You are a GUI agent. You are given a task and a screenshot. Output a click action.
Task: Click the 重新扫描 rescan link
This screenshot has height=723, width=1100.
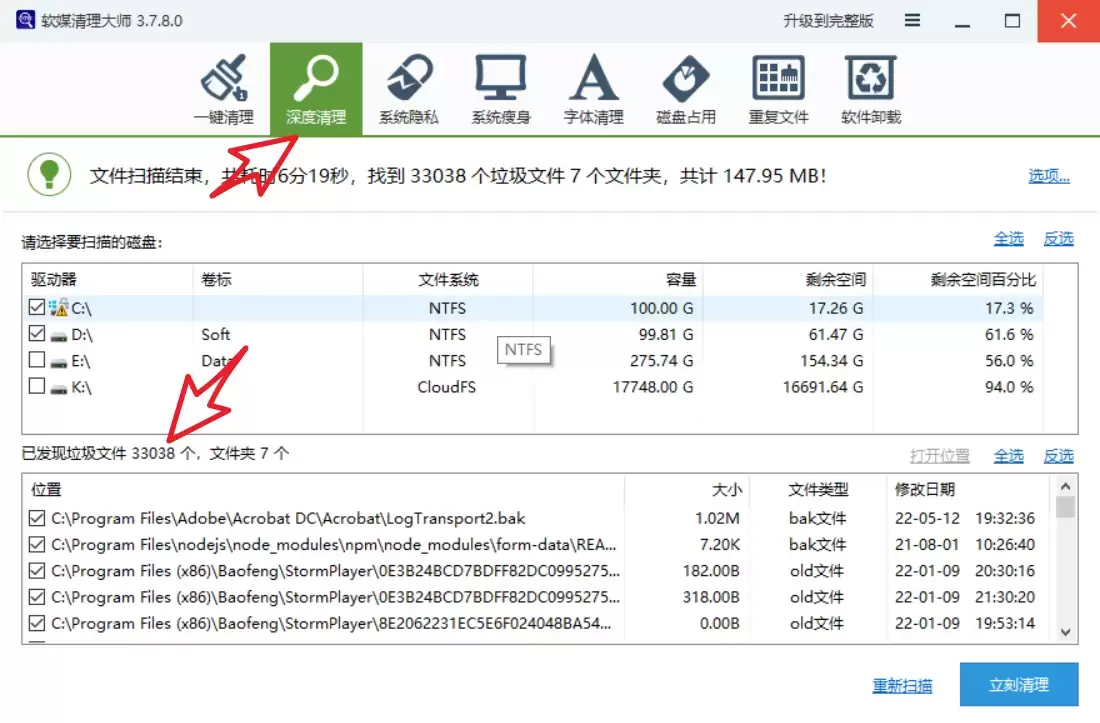902,685
